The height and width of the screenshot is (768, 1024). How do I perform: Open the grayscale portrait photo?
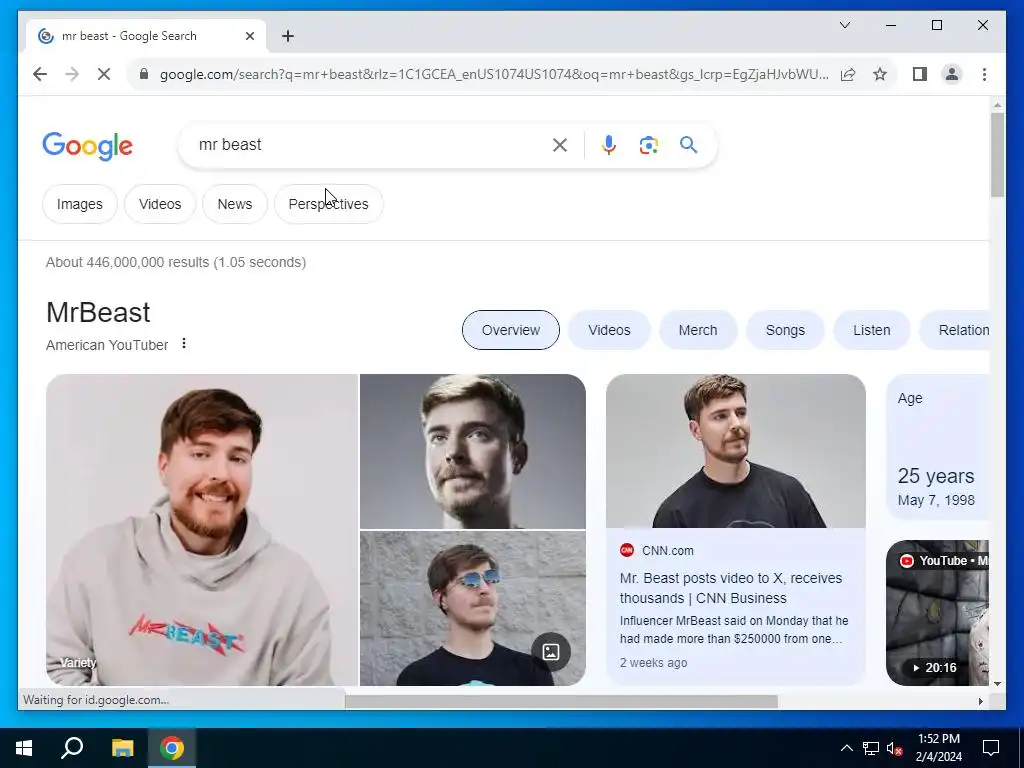pyautogui.click(x=473, y=451)
